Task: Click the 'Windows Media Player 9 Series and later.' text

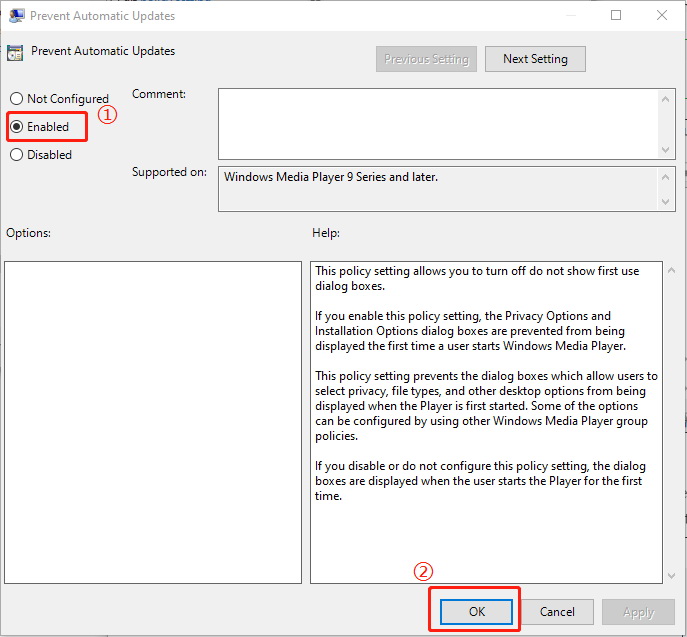Action: click(x=331, y=177)
